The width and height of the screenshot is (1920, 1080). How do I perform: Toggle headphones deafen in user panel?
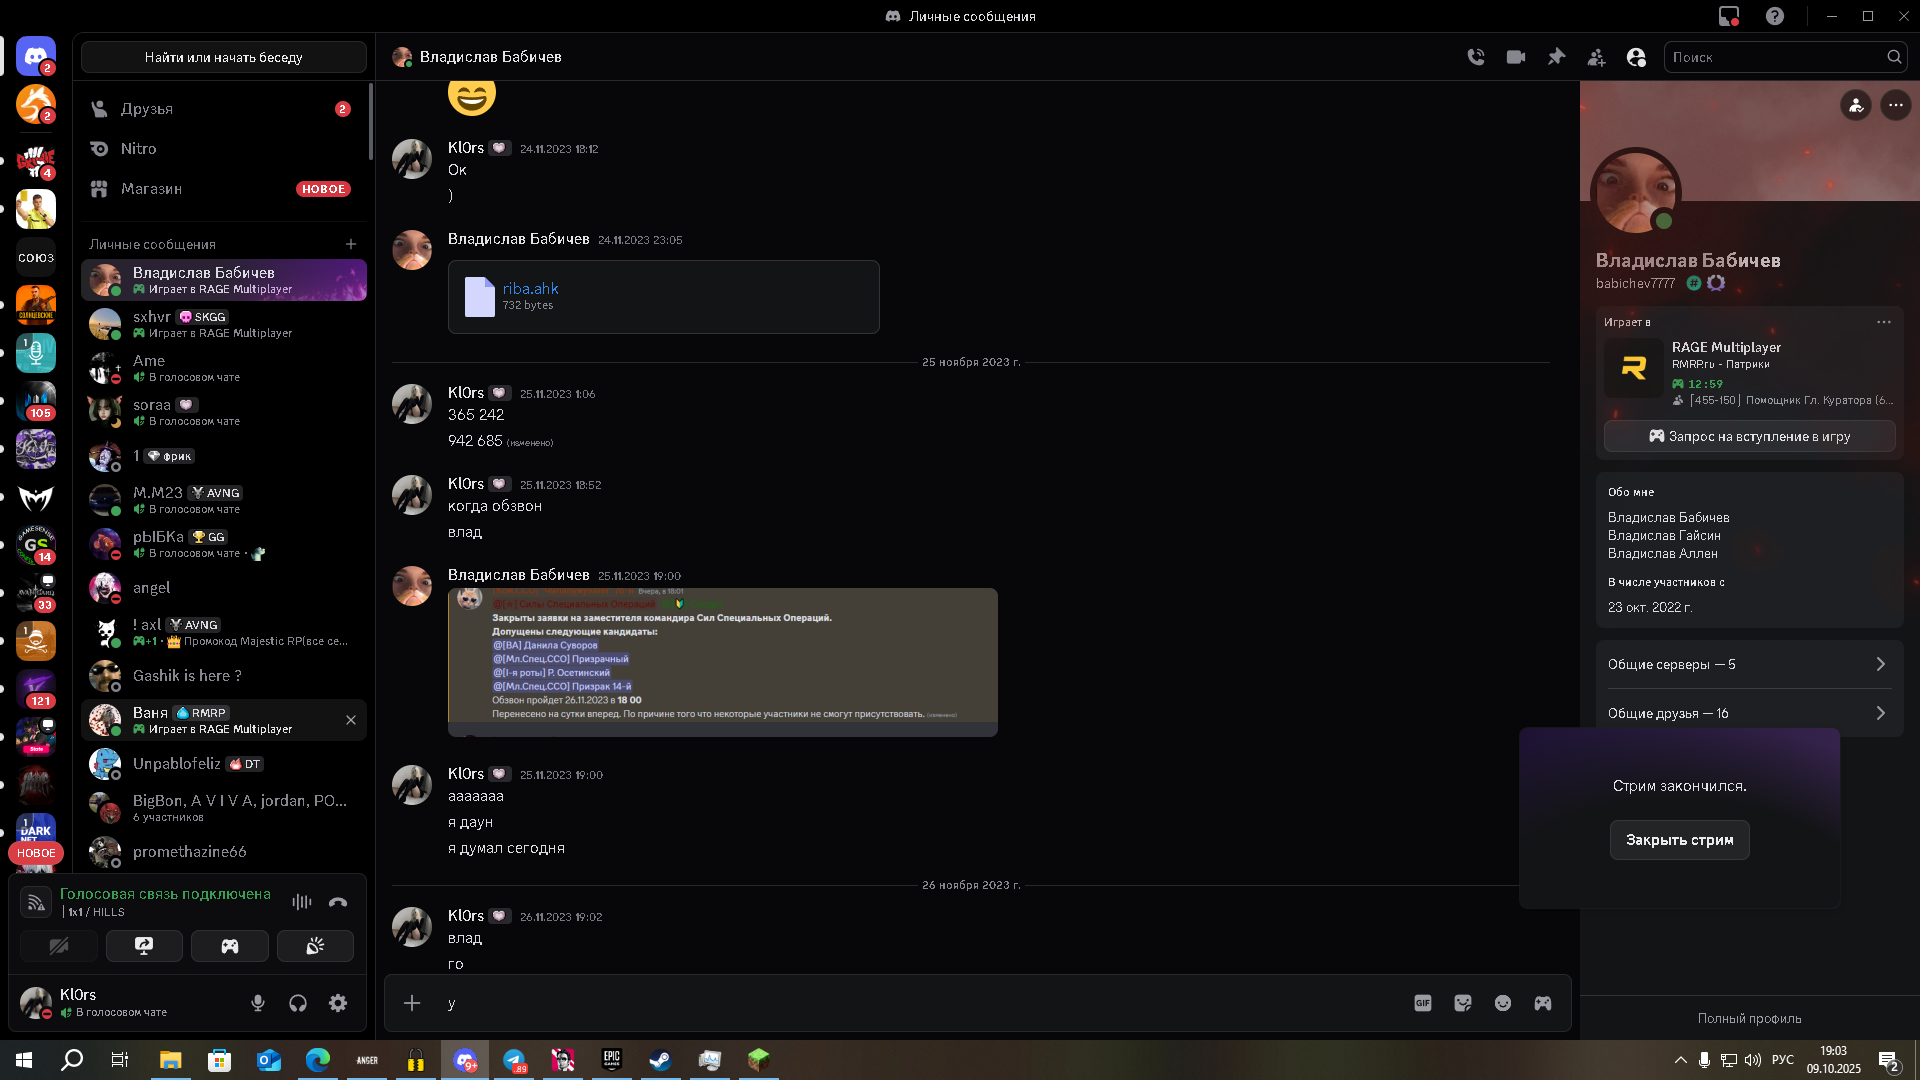point(298,1003)
